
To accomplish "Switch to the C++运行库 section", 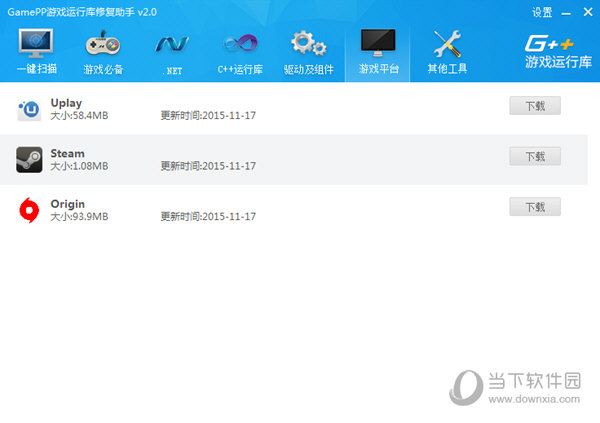I will click(240, 53).
